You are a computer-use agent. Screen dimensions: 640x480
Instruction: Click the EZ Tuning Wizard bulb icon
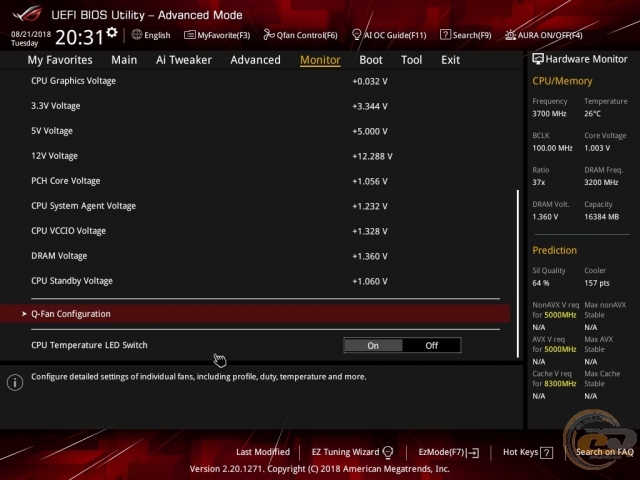click(388, 452)
